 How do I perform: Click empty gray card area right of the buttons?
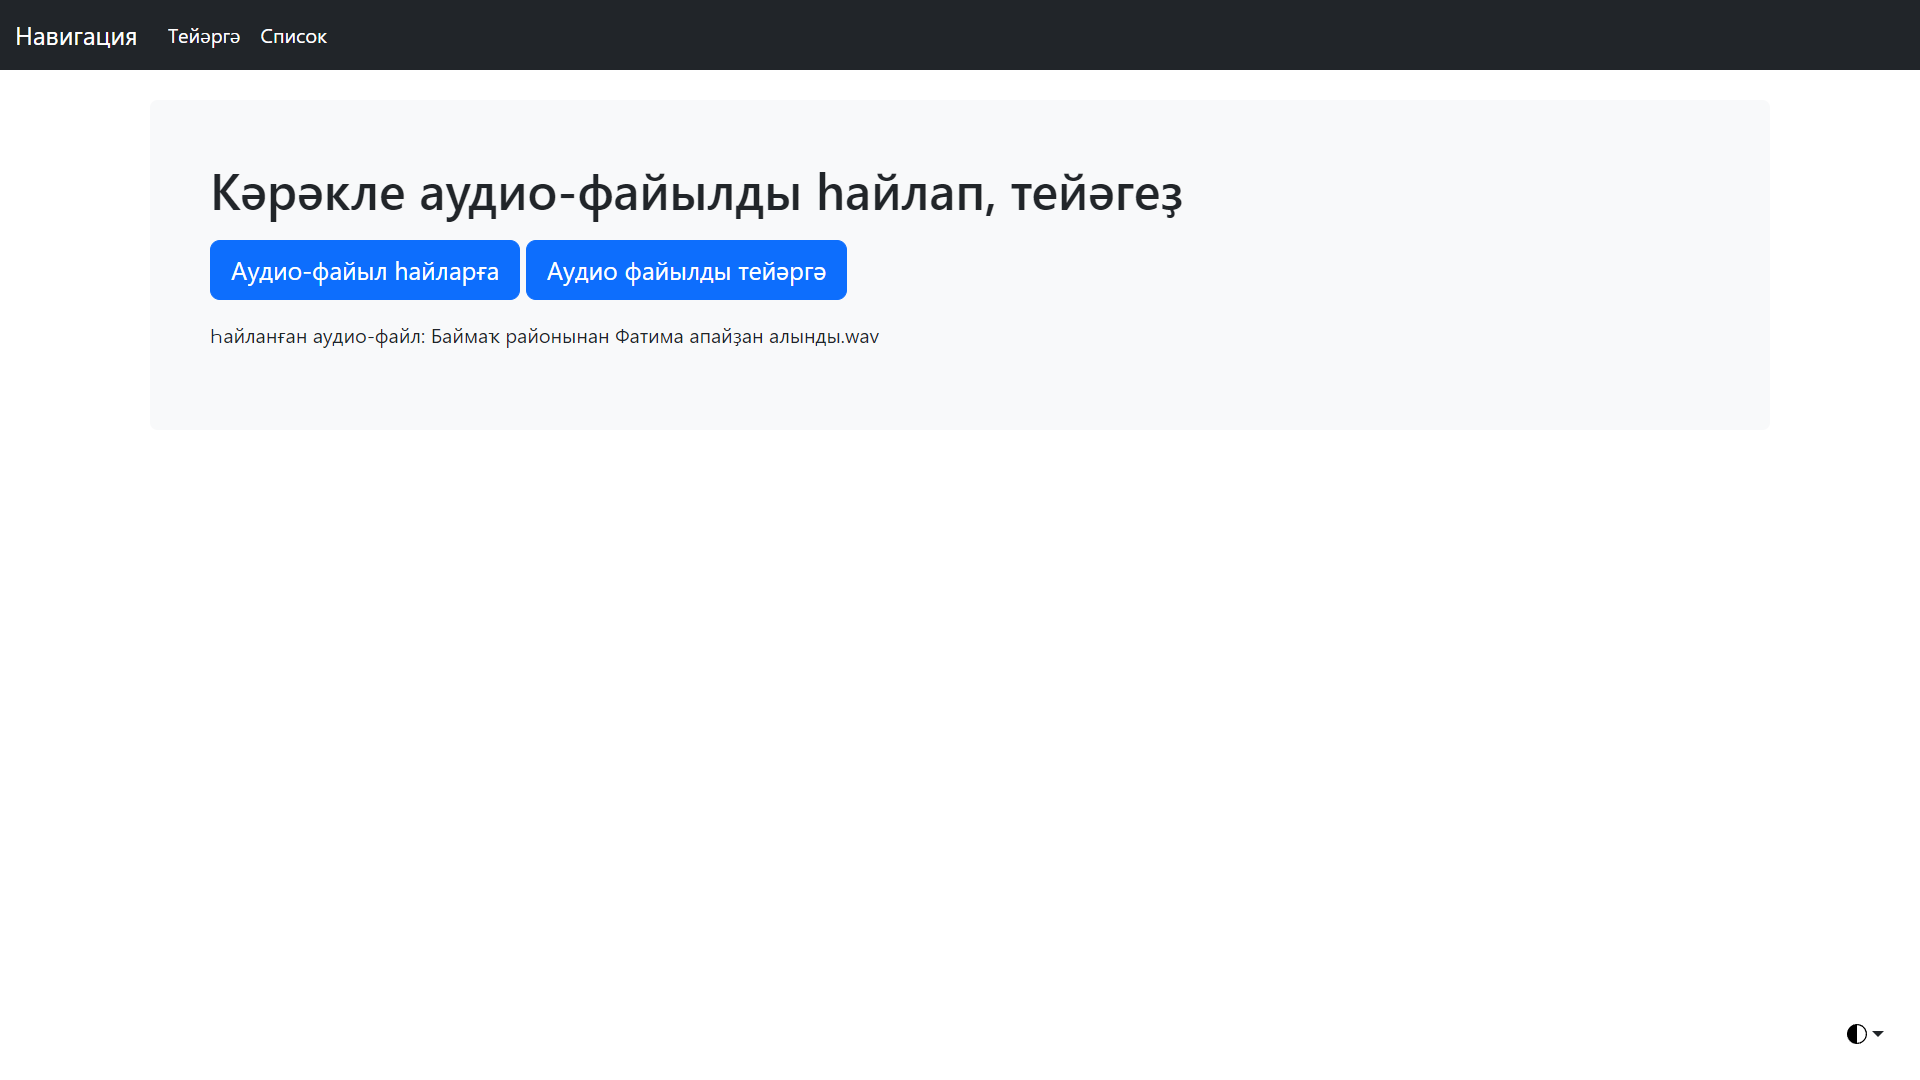tap(1300, 270)
